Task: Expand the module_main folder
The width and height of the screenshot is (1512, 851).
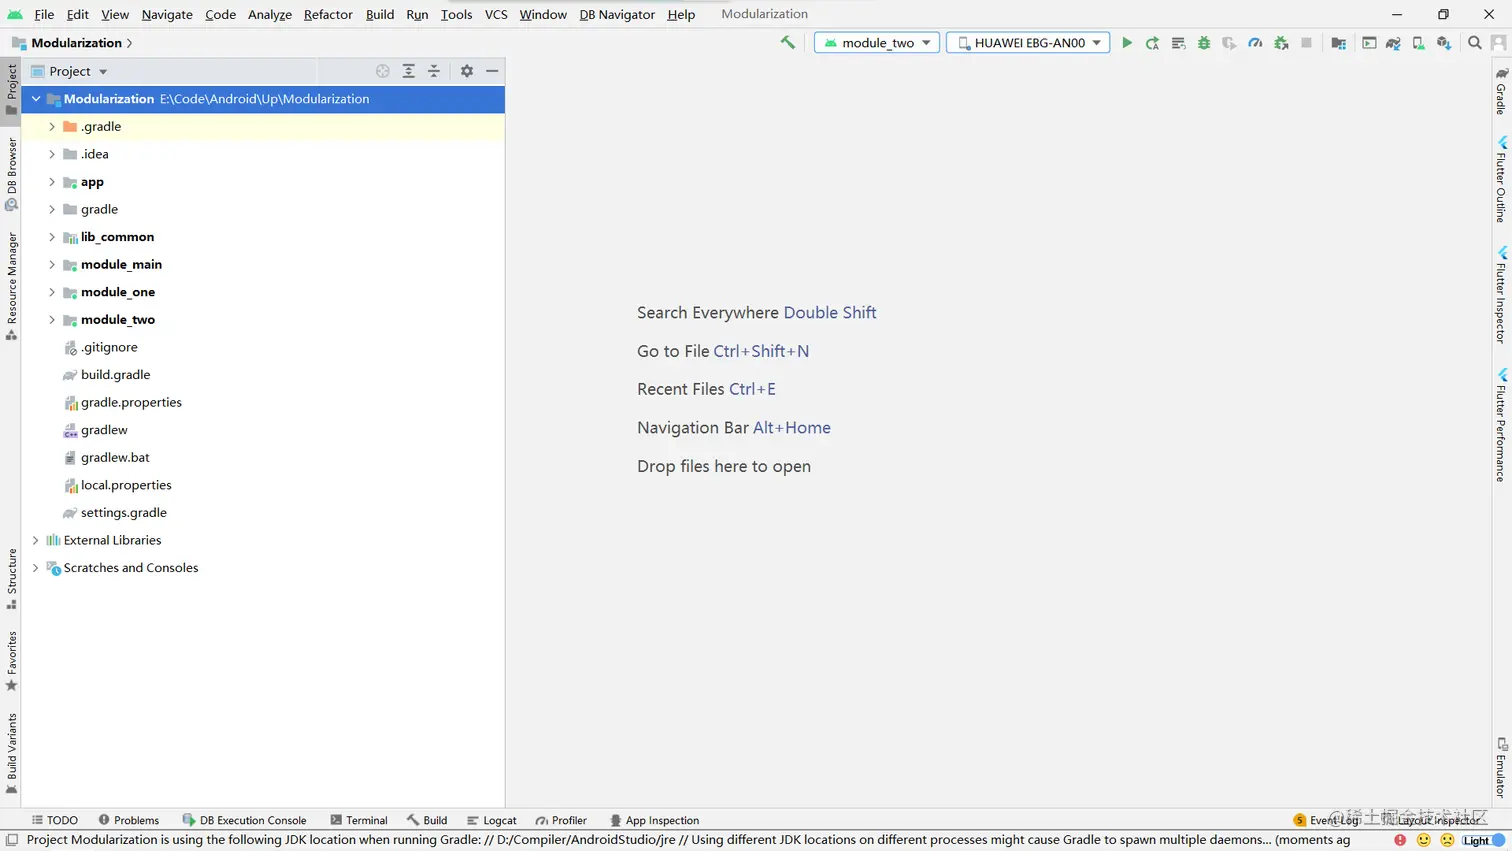Action: click(x=52, y=265)
